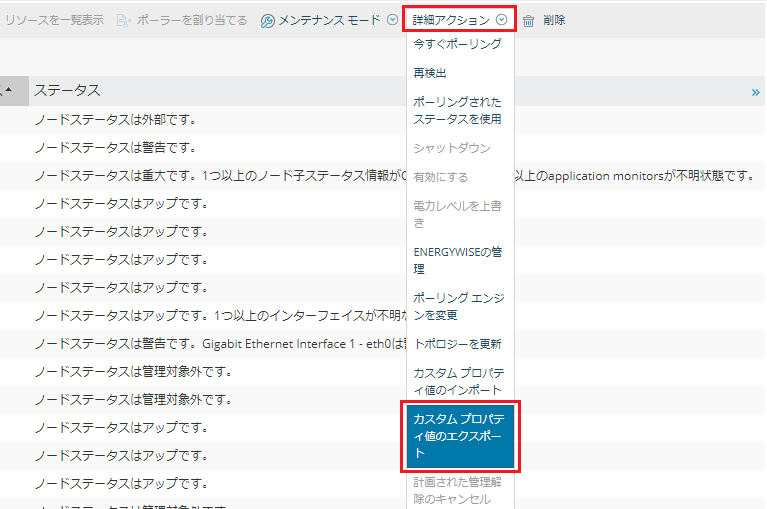Click the assign pollers icon
767x509 pixels.
[124, 21]
